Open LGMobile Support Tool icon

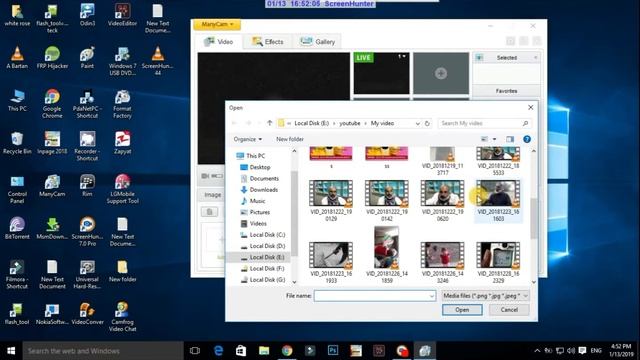122,189
